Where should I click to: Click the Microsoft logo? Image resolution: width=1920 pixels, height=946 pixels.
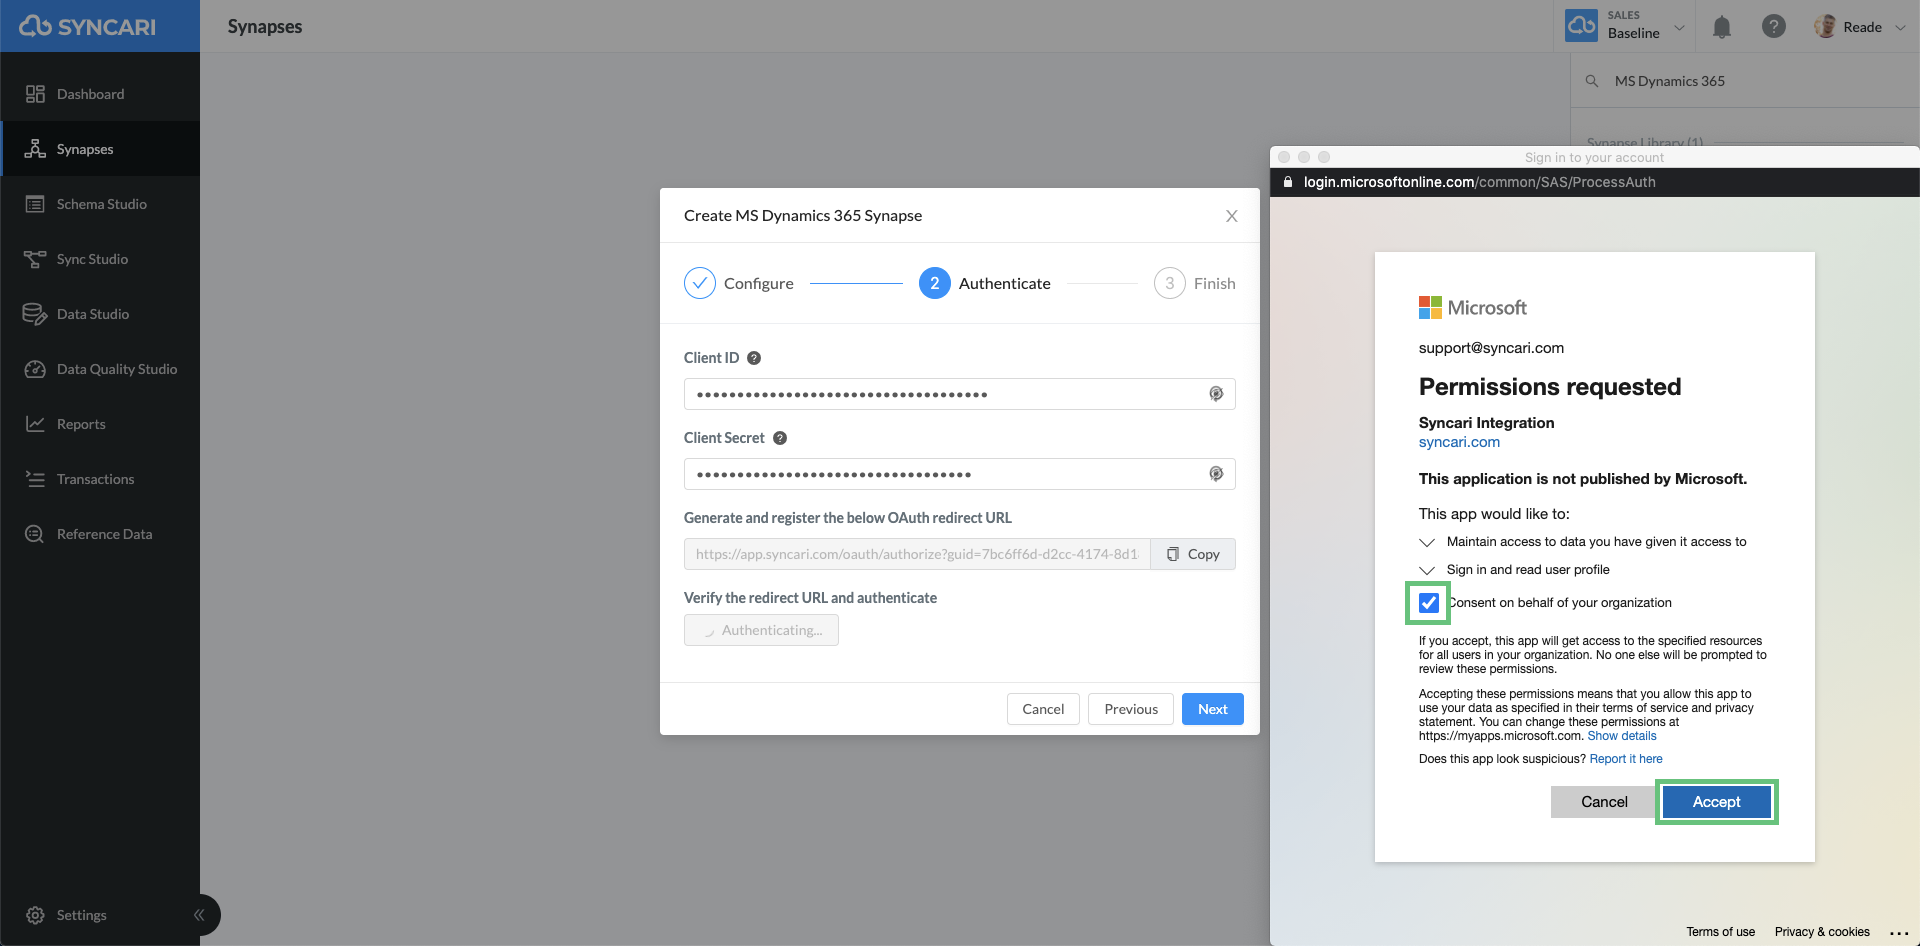pyautogui.click(x=1473, y=307)
